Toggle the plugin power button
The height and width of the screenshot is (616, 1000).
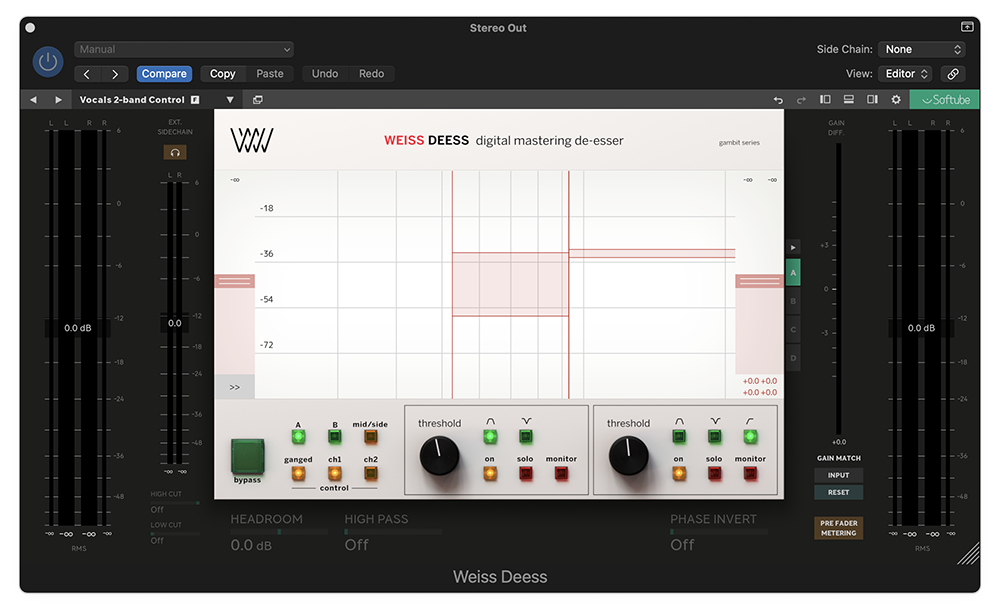[48, 62]
